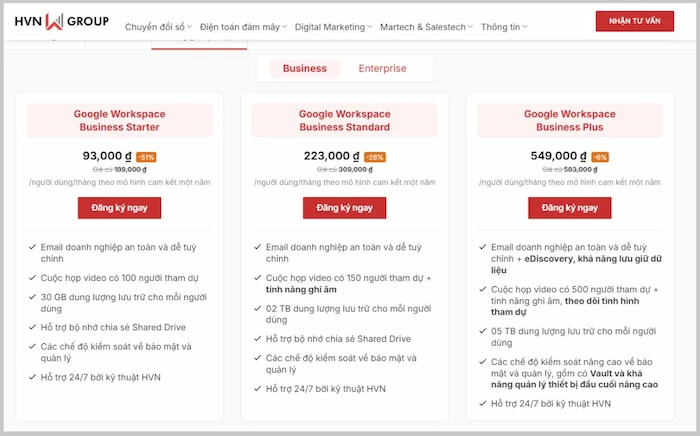Image resolution: width=700 pixels, height=436 pixels.
Task: Click the -6% discount badge
Action: 600,157
